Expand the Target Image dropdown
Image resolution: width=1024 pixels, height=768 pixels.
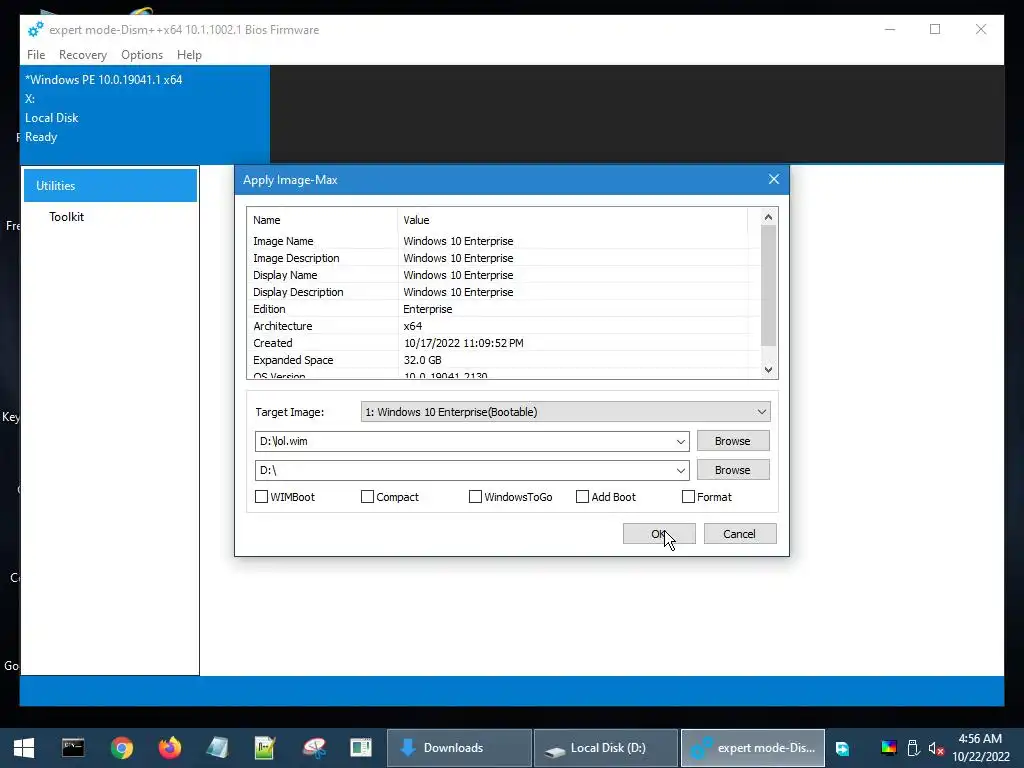coord(566,411)
